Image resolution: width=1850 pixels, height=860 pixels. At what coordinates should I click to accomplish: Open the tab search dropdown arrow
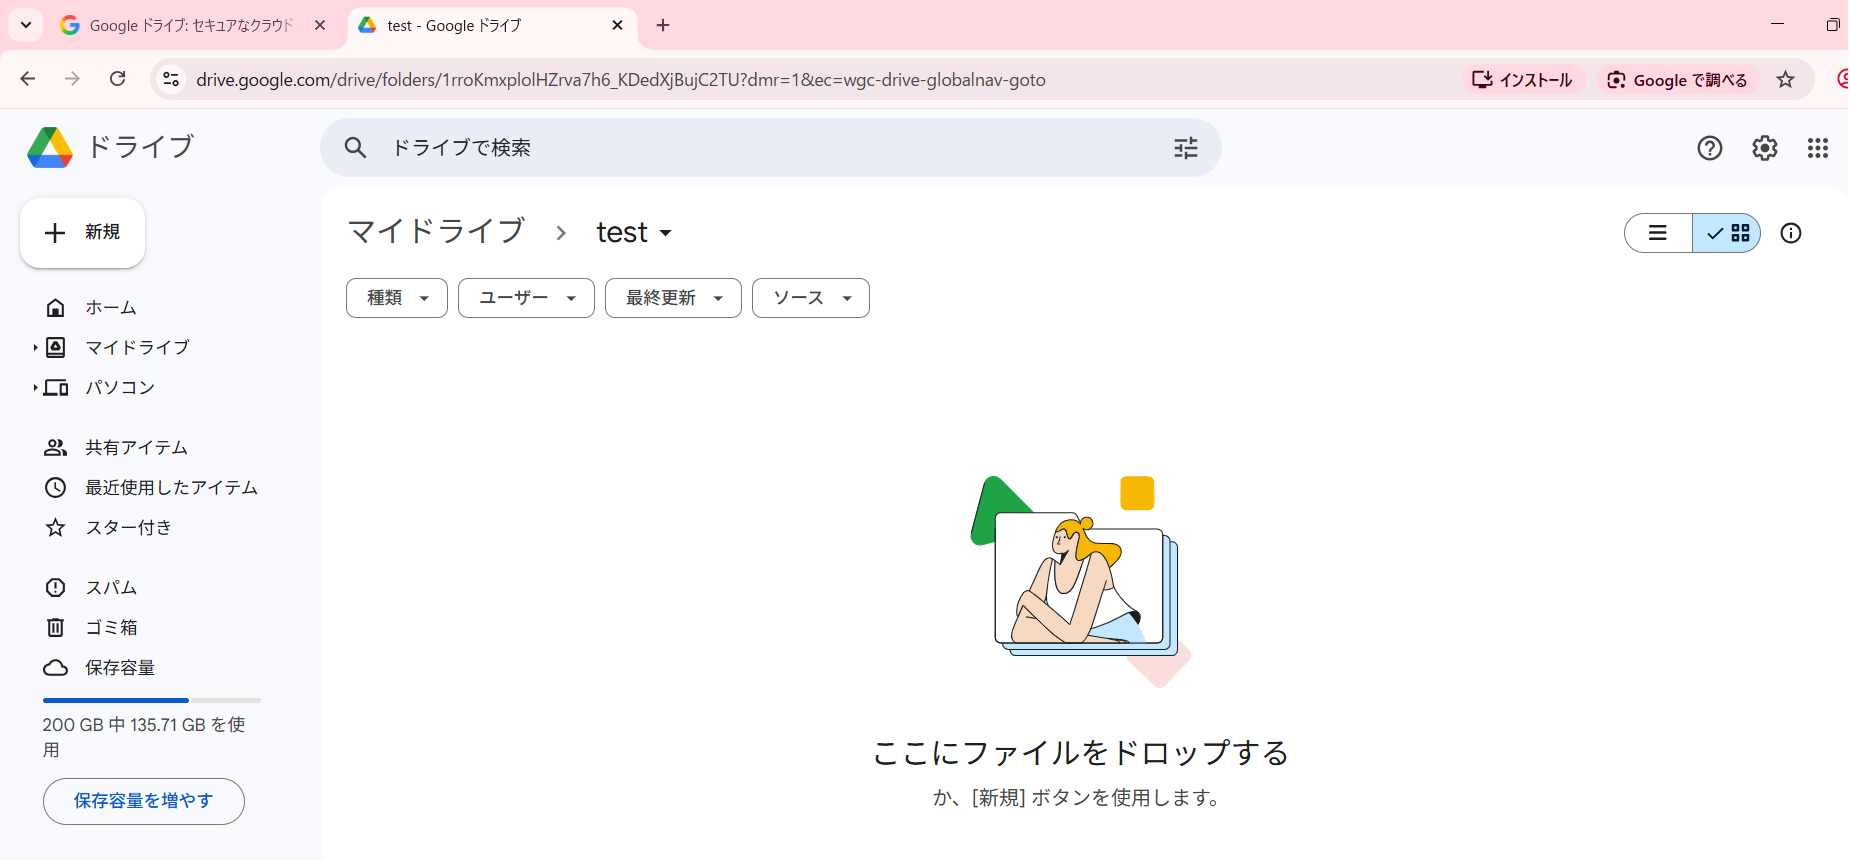click(x=26, y=25)
